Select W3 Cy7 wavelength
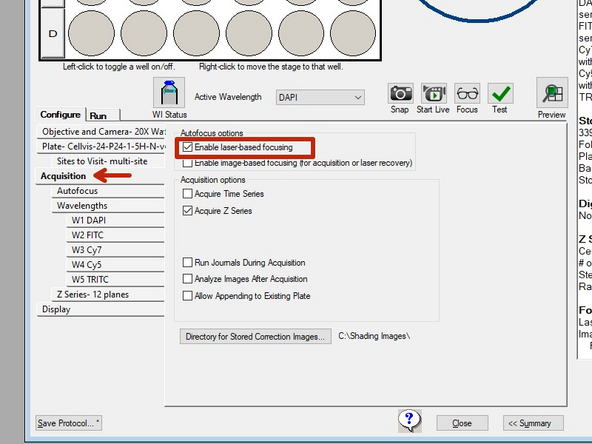 [116, 250]
